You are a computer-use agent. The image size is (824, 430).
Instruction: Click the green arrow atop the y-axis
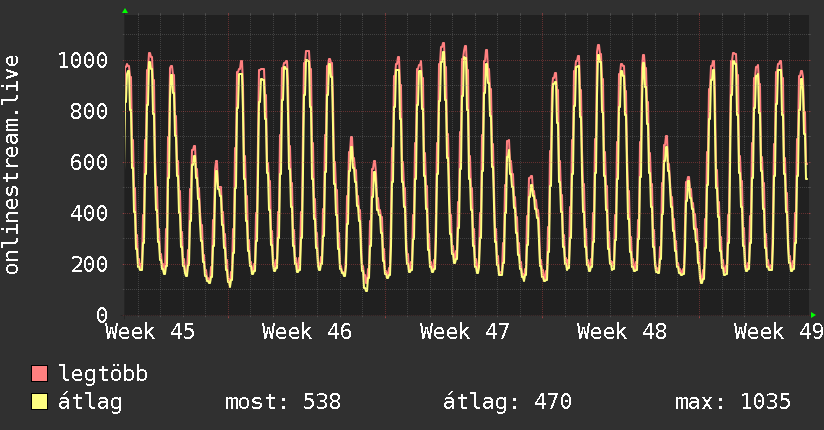tap(125, 11)
